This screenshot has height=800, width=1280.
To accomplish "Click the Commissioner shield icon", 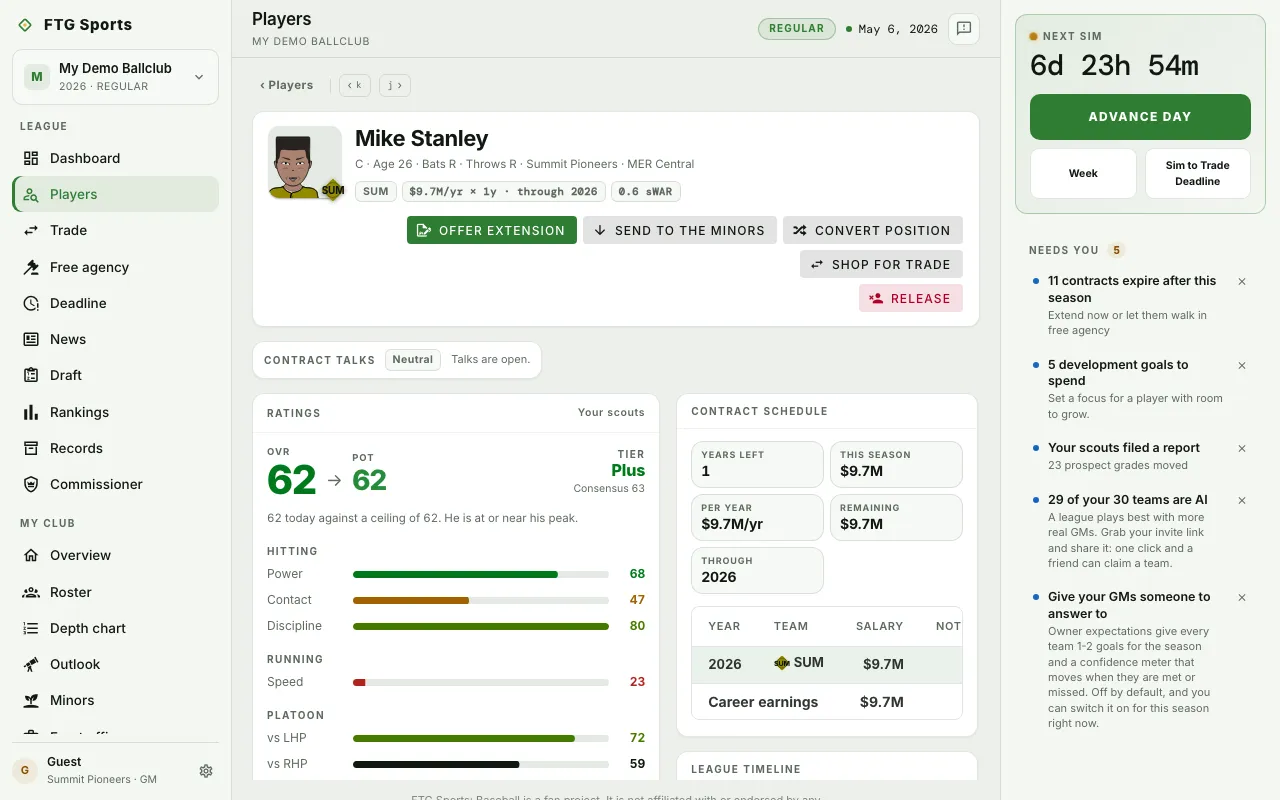I will 31,484.
